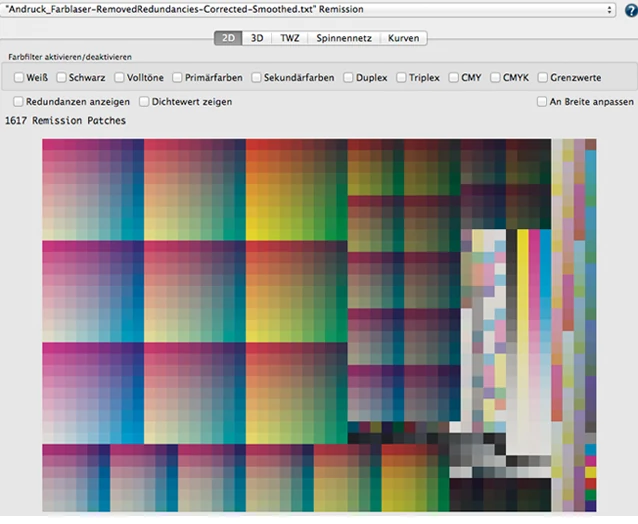Enable An Breite anpassen checkbox

tap(542, 102)
